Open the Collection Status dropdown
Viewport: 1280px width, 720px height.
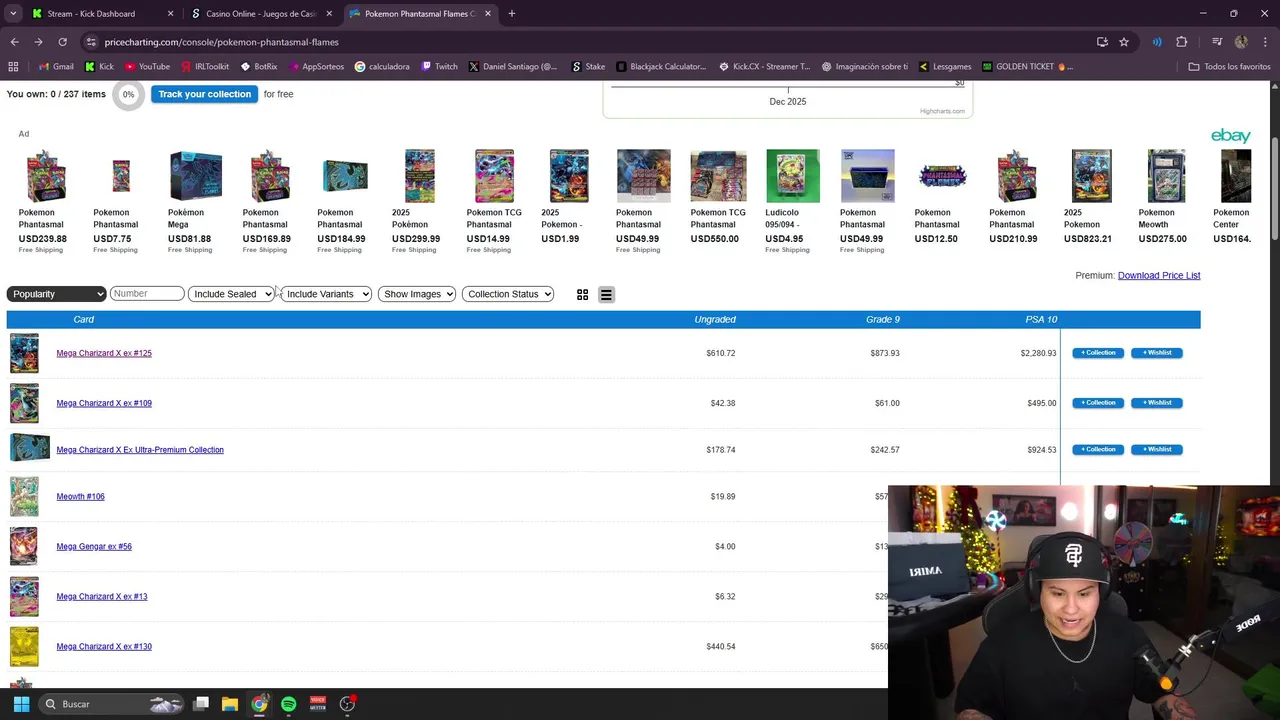click(508, 294)
